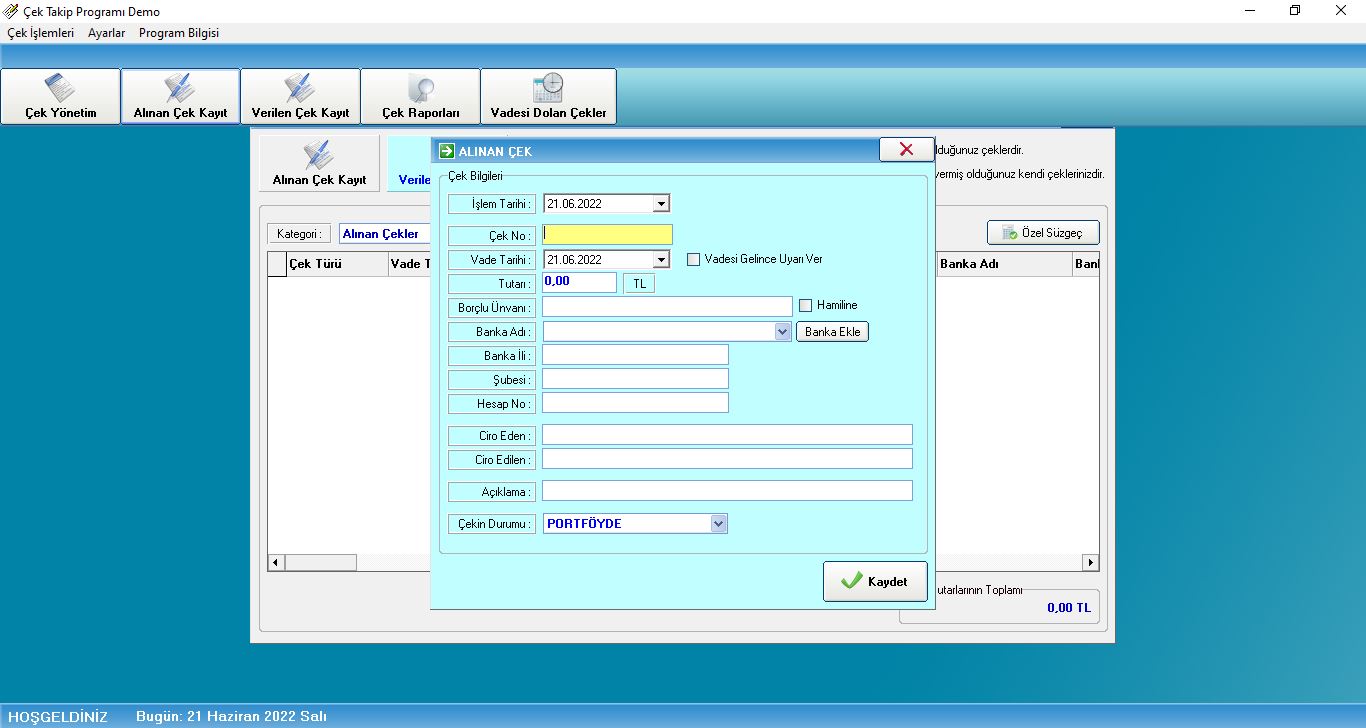
Task: Enable Vadesi Gelince Uyarı Ver checkbox
Action: pos(693,259)
